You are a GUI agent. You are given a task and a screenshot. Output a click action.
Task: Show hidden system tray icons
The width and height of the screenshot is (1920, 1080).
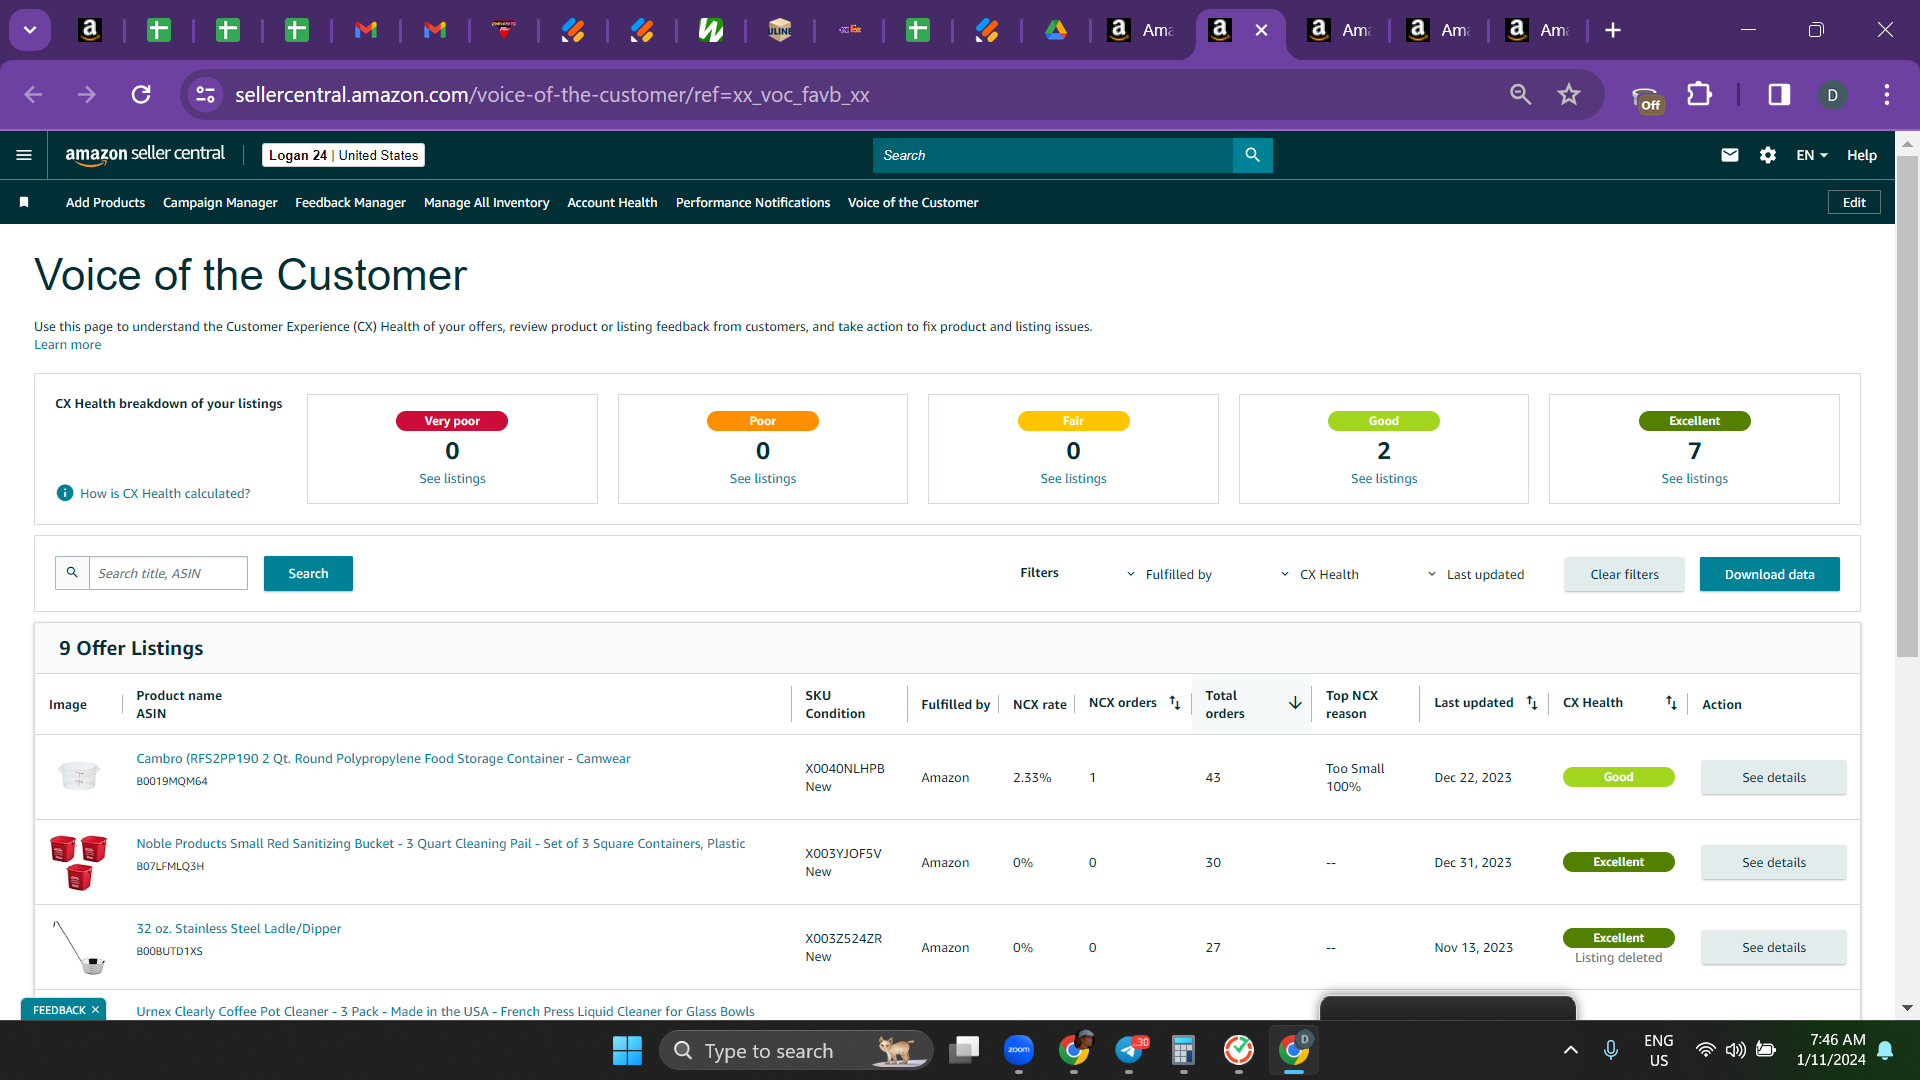(x=1570, y=1050)
